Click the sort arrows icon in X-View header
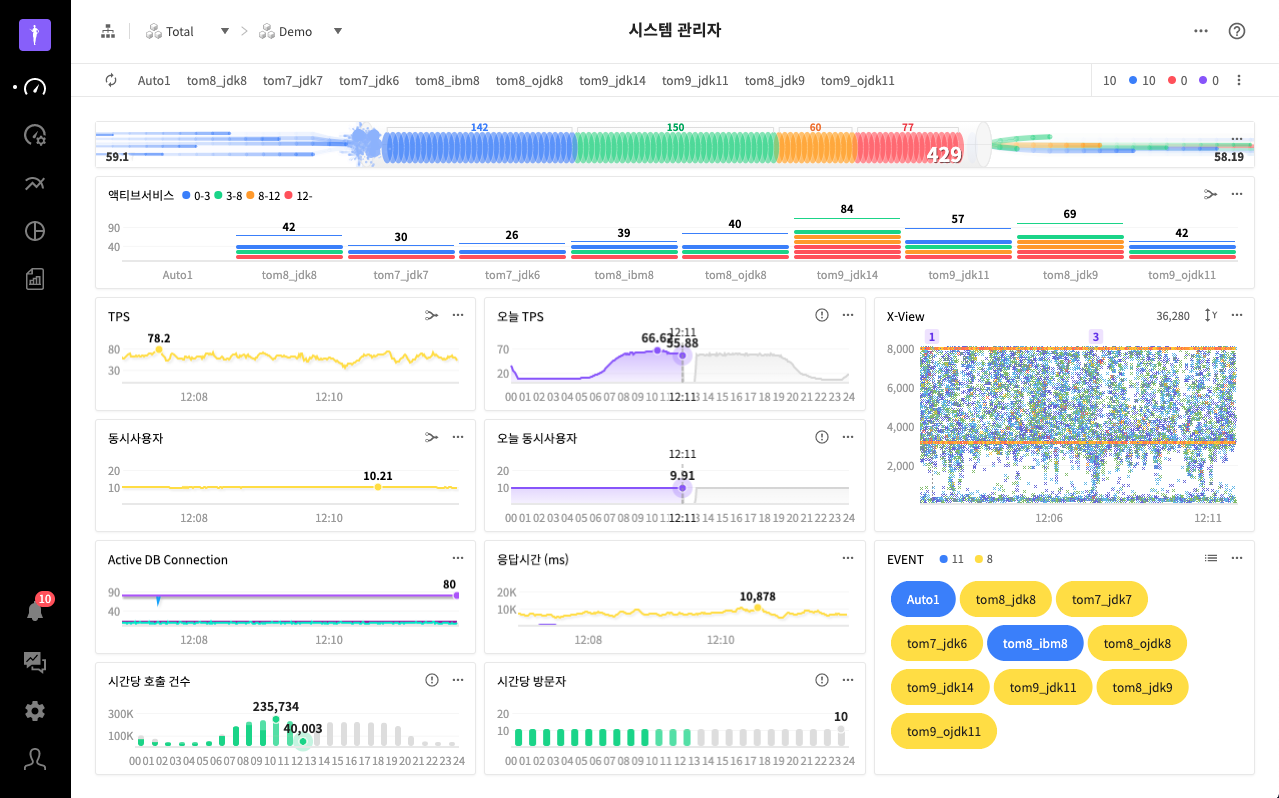This screenshot has width=1279, height=798. [x=1211, y=315]
